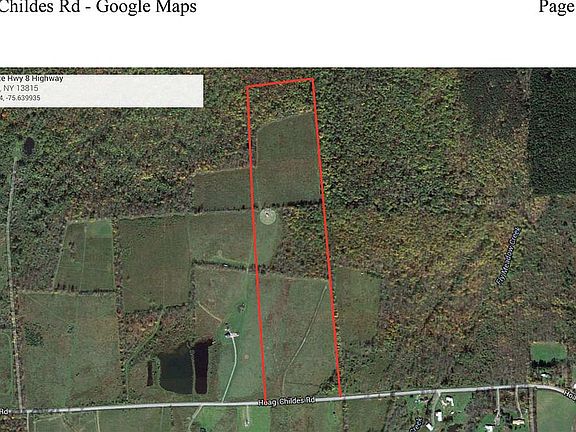Click the small oval pond in forest
This screenshot has width=576, height=432.
(29, 146)
